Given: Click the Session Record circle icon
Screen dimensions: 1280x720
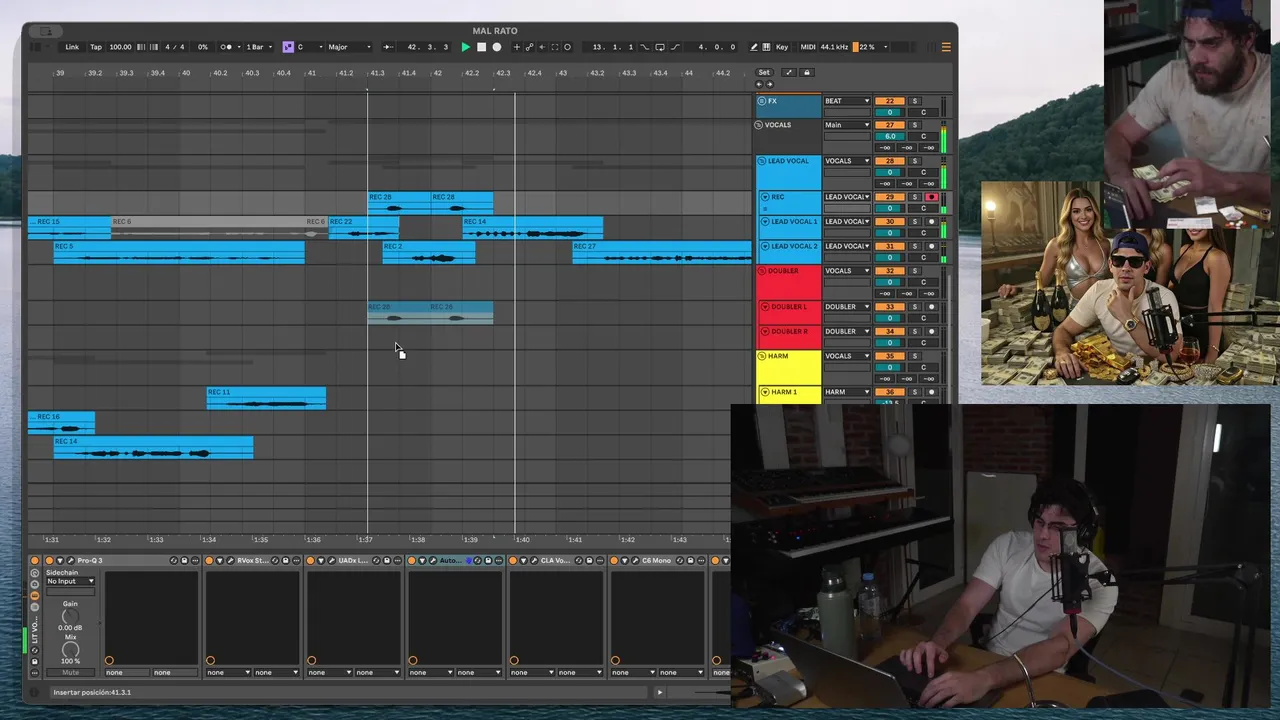Looking at the screenshot, I should 567,47.
